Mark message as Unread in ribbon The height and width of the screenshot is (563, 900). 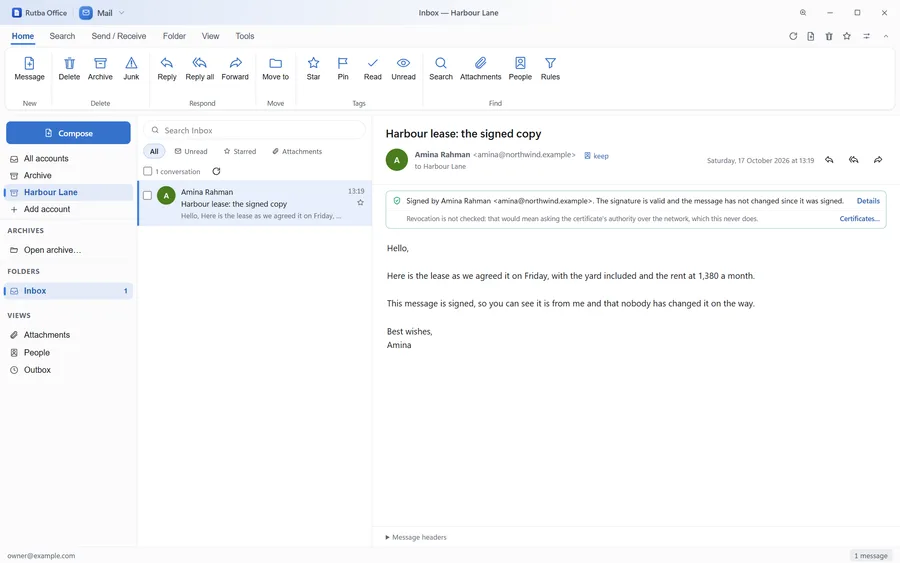coord(403,69)
